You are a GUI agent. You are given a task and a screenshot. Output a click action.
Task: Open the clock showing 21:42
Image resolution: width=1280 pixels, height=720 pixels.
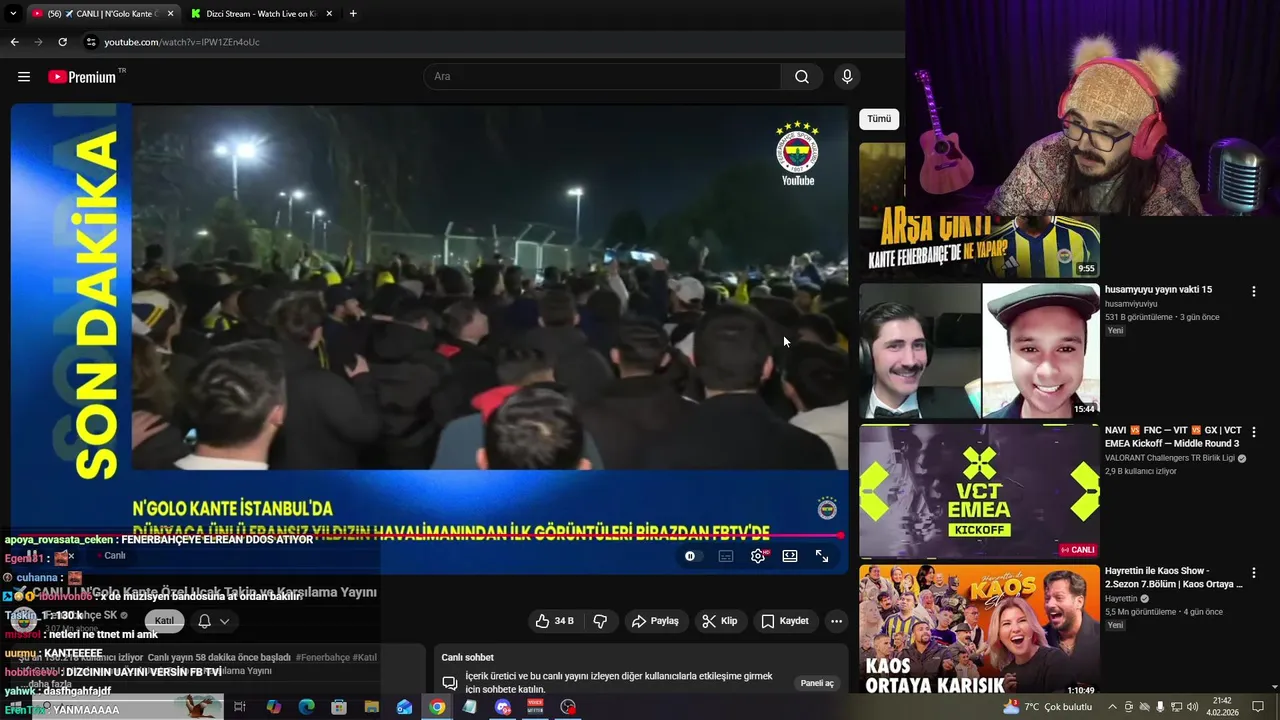pyautogui.click(x=1222, y=707)
